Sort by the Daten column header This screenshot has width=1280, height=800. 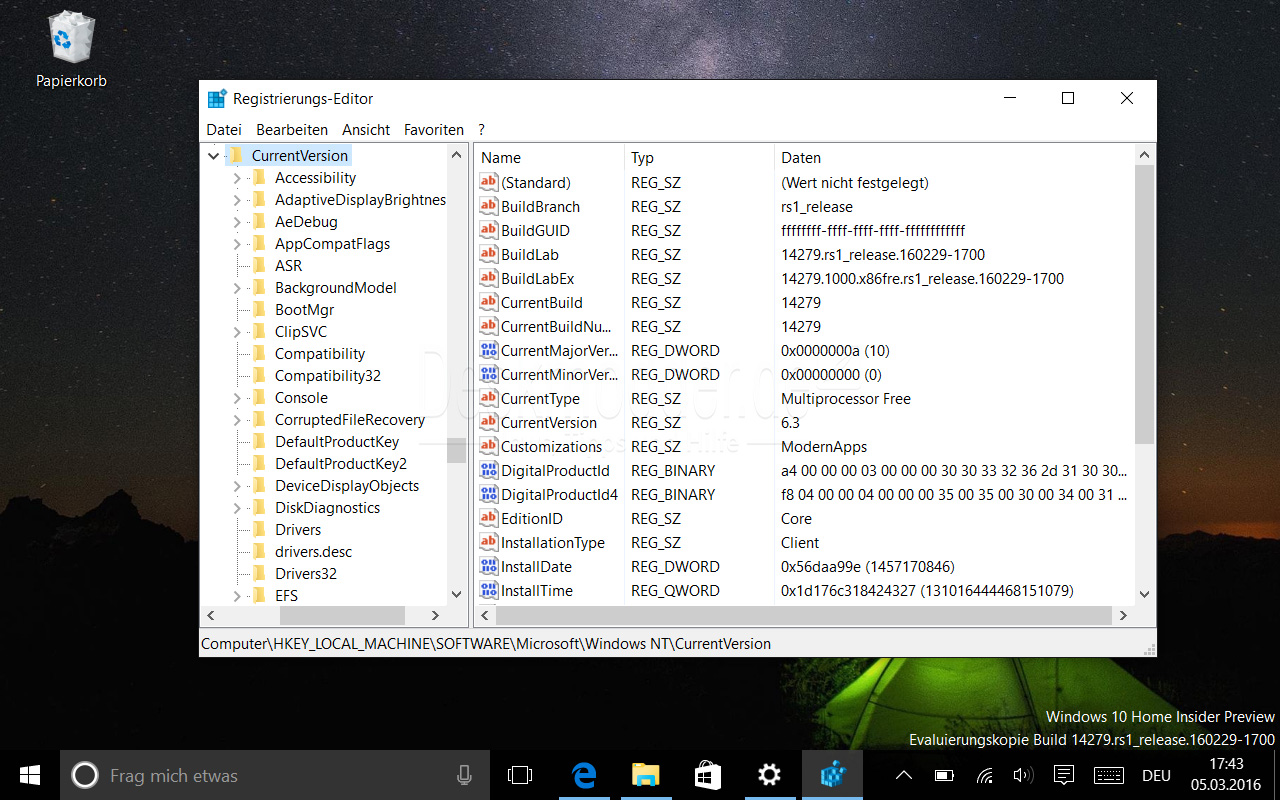(x=954, y=157)
